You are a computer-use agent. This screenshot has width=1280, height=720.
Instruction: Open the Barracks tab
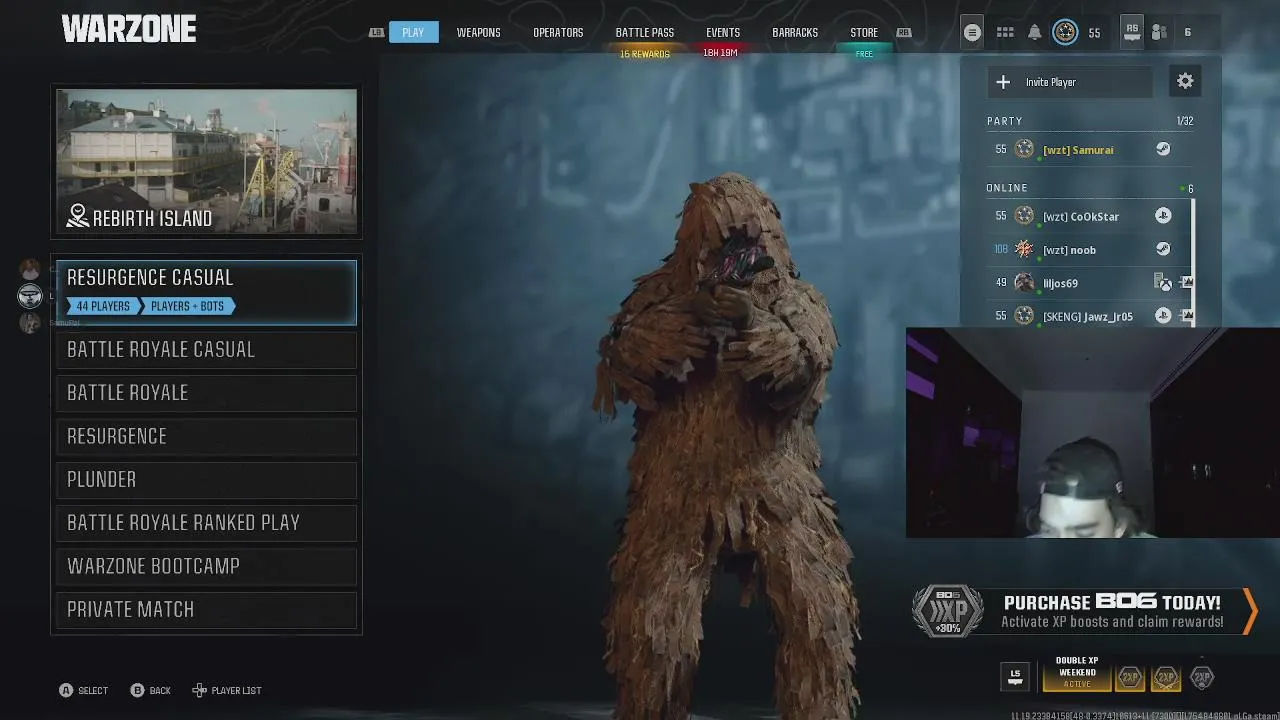point(795,32)
